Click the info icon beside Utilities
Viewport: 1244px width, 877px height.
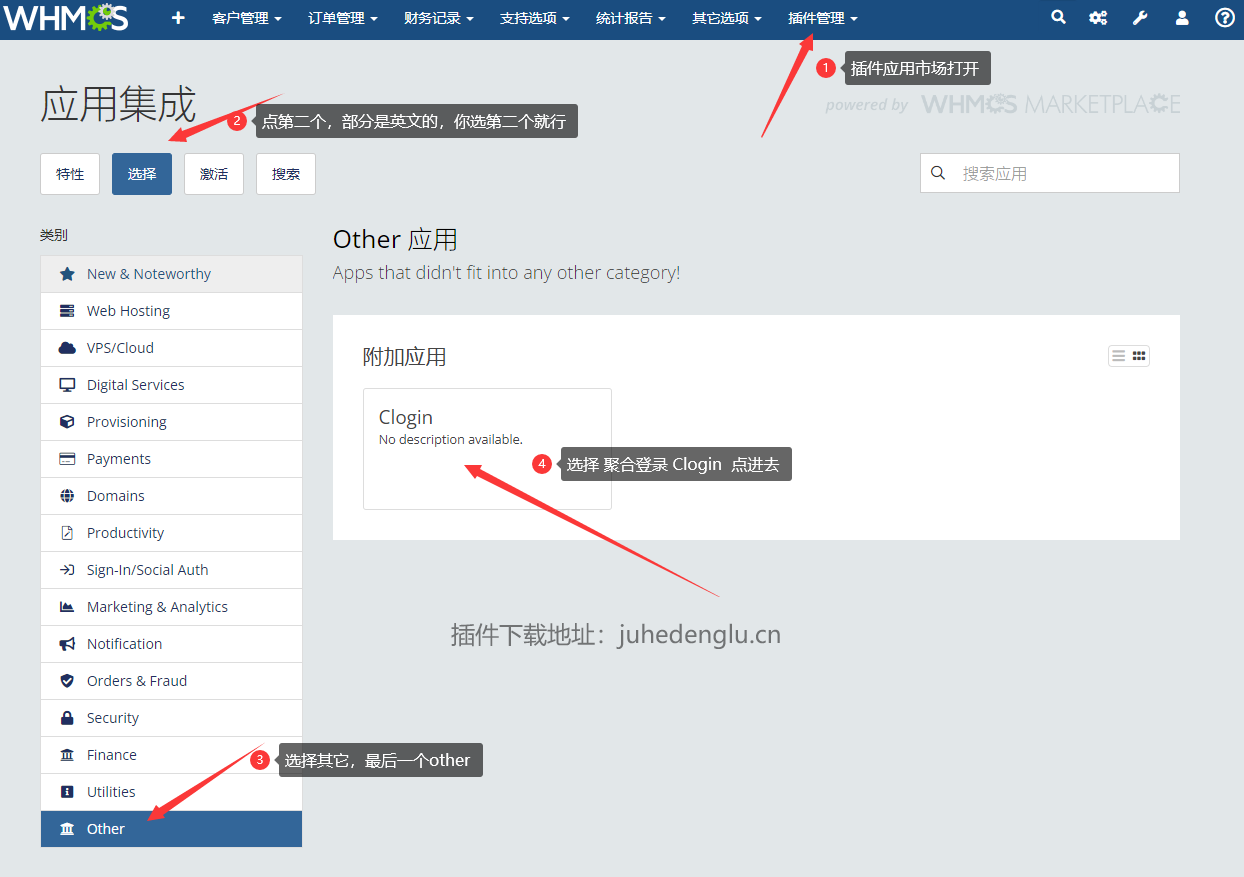pos(67,792)
